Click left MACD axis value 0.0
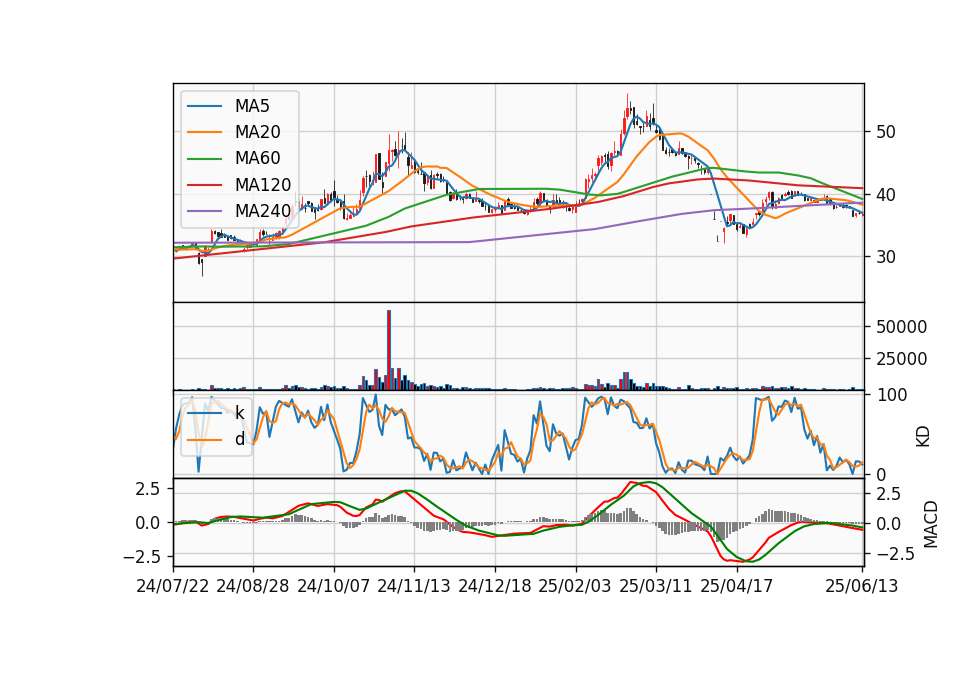Screen dimensions: 960x690 pos(147,523)
